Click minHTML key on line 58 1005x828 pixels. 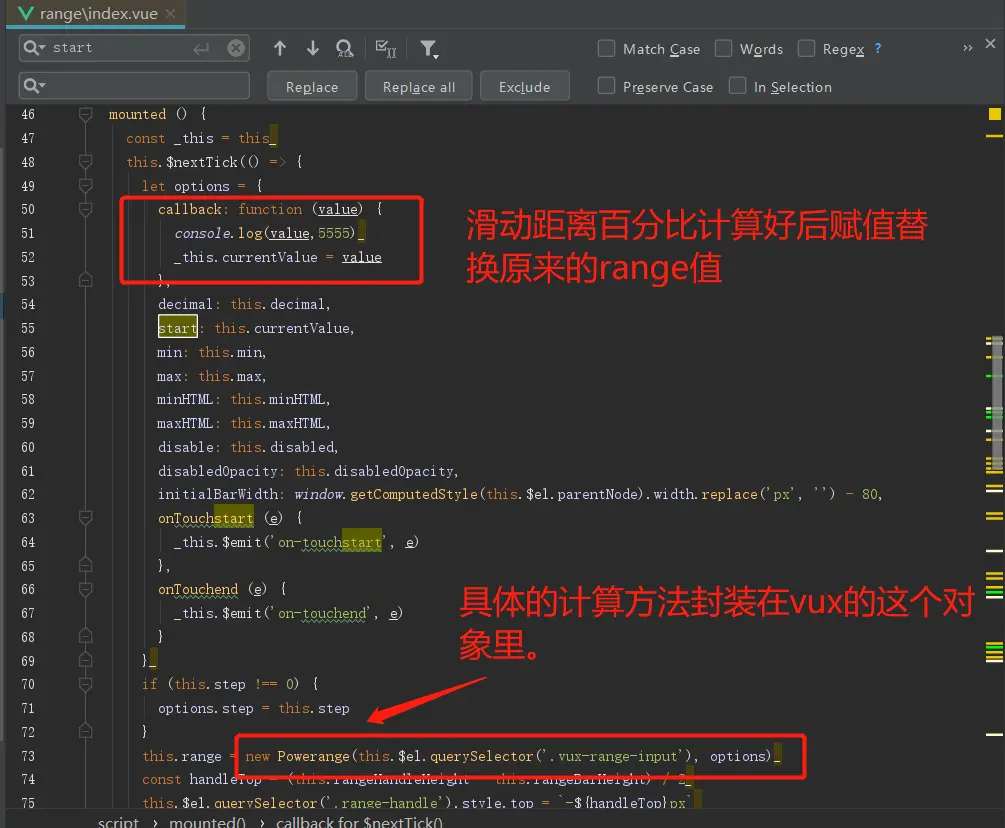(x=185, y=399)
